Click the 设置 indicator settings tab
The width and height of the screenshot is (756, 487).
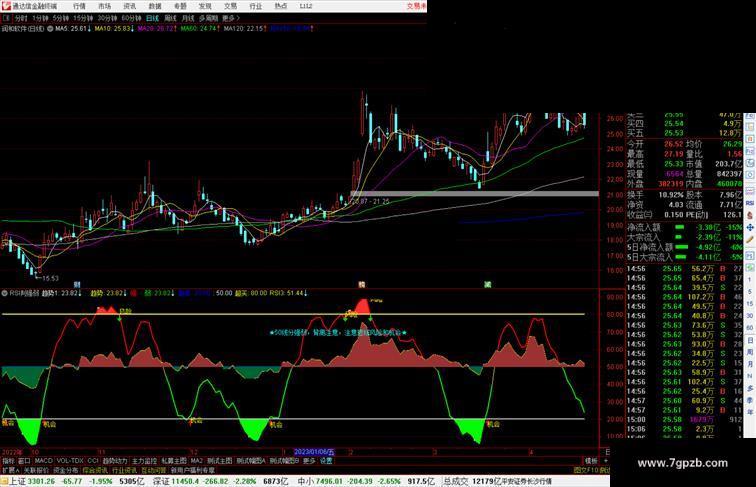[326, 460]
